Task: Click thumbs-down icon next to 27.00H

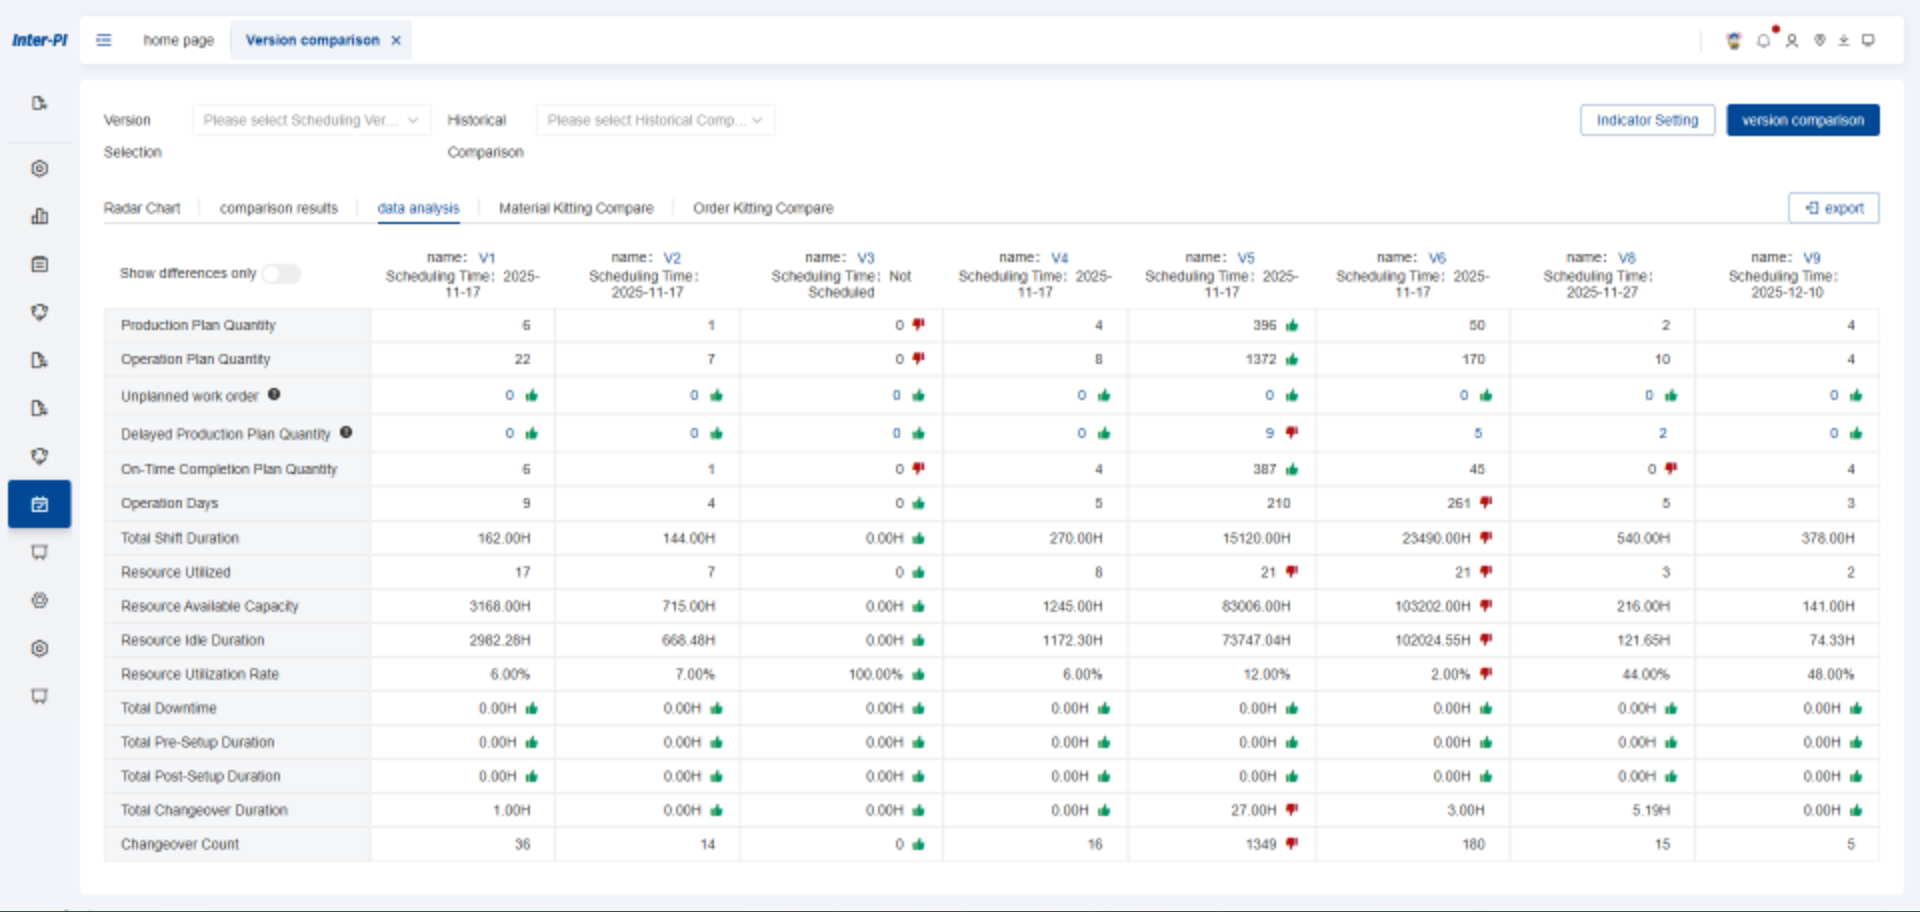Action: coord(1292,810)
